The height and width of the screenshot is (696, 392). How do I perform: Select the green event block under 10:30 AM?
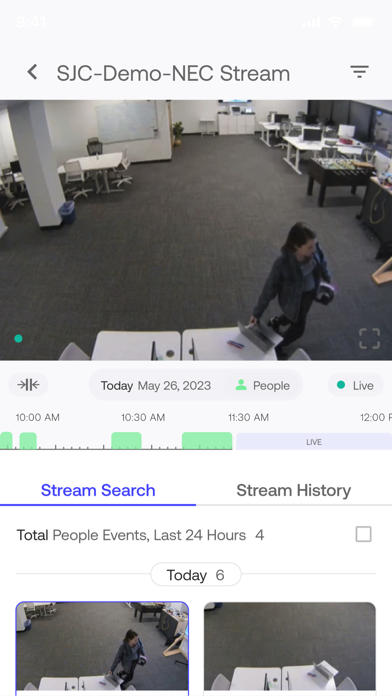(x=126, y=441)
